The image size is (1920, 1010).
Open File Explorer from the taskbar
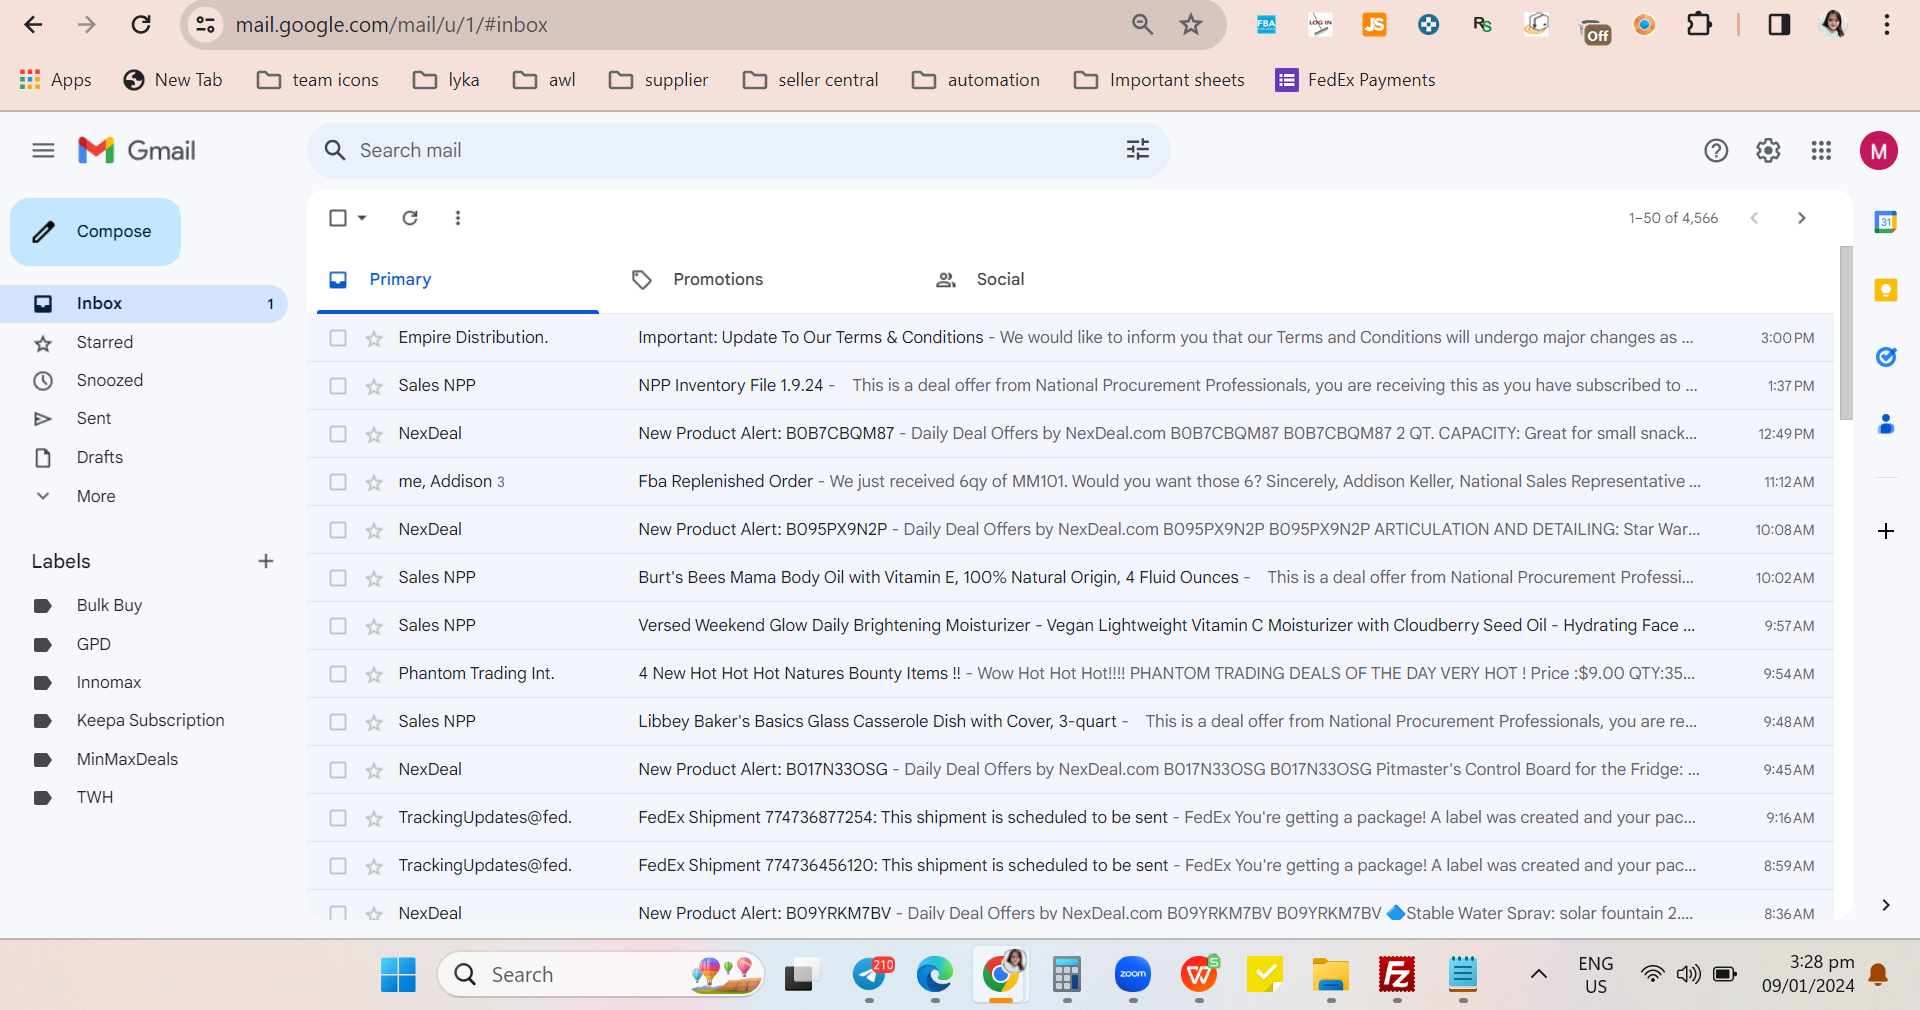[x=1331, y=974]
